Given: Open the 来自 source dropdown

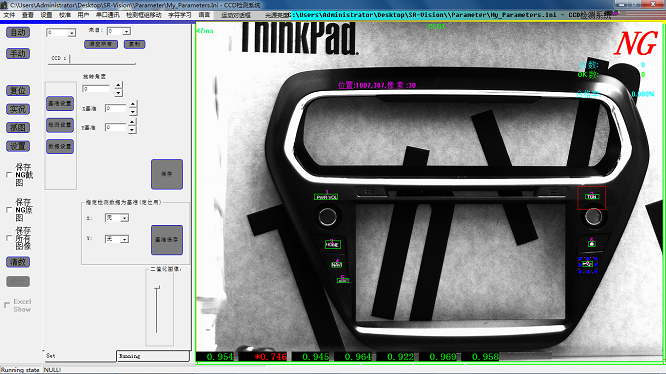Looking at the screenshot, I should [126, 31].
